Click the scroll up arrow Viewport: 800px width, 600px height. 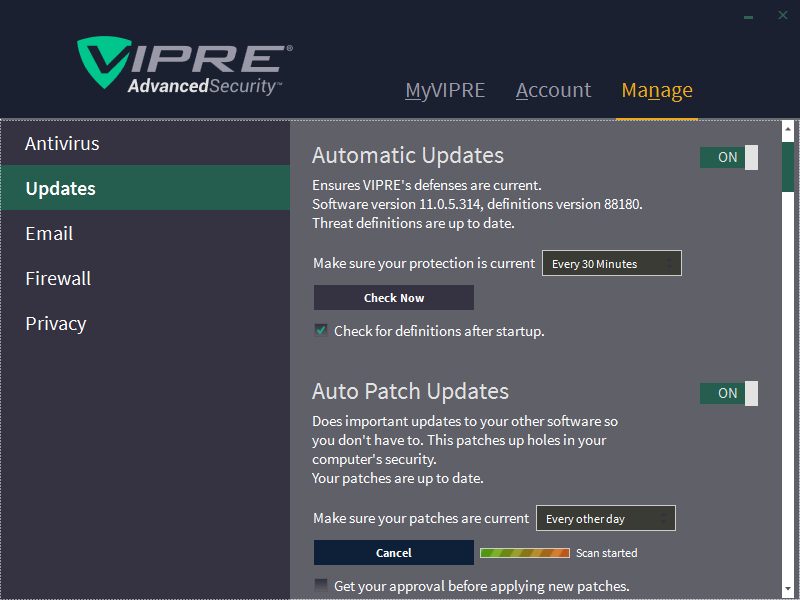pos(788,129)
